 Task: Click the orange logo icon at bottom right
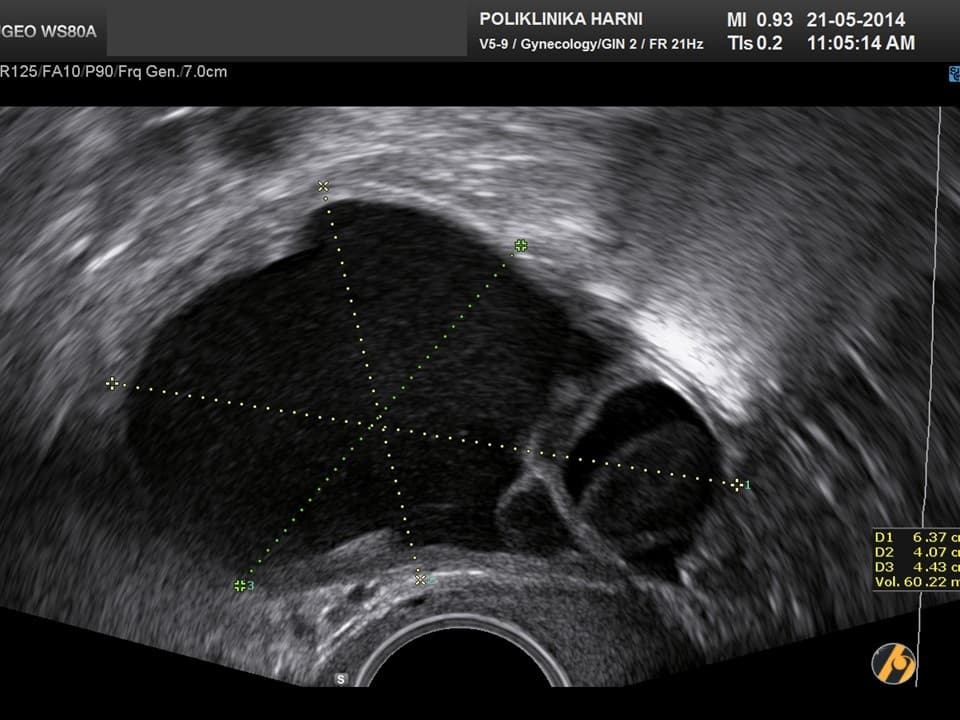point(893,663)
